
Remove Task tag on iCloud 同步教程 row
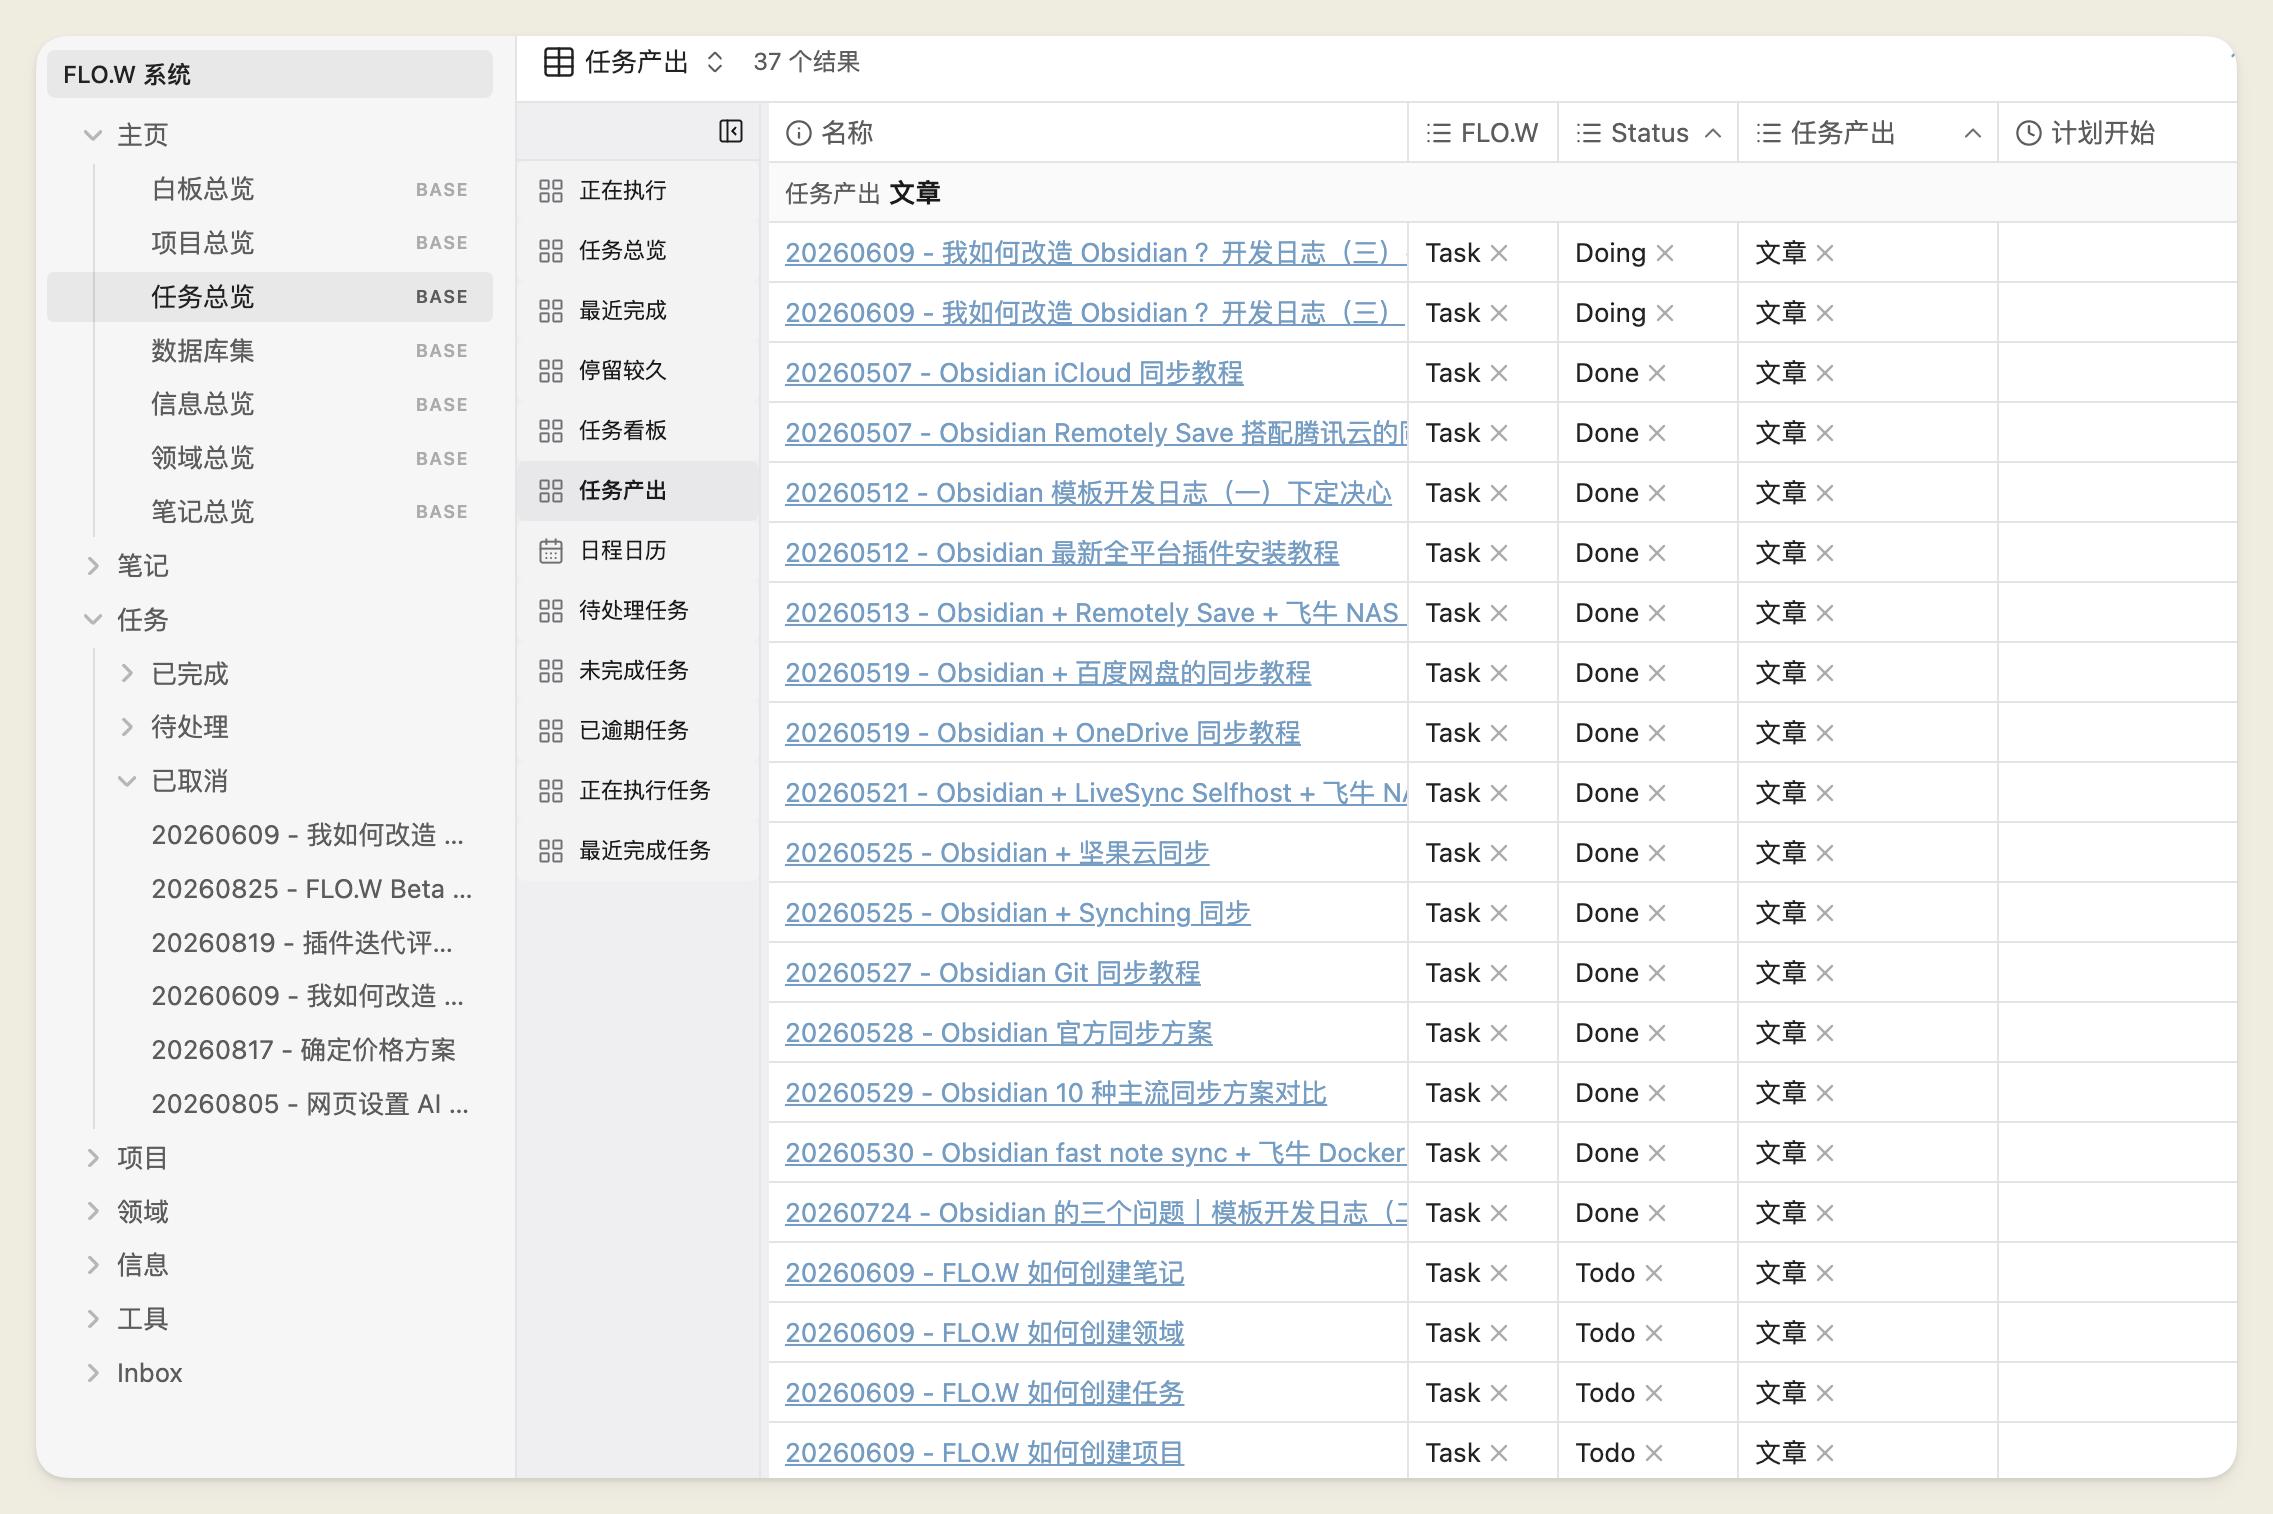[1499, 374]
